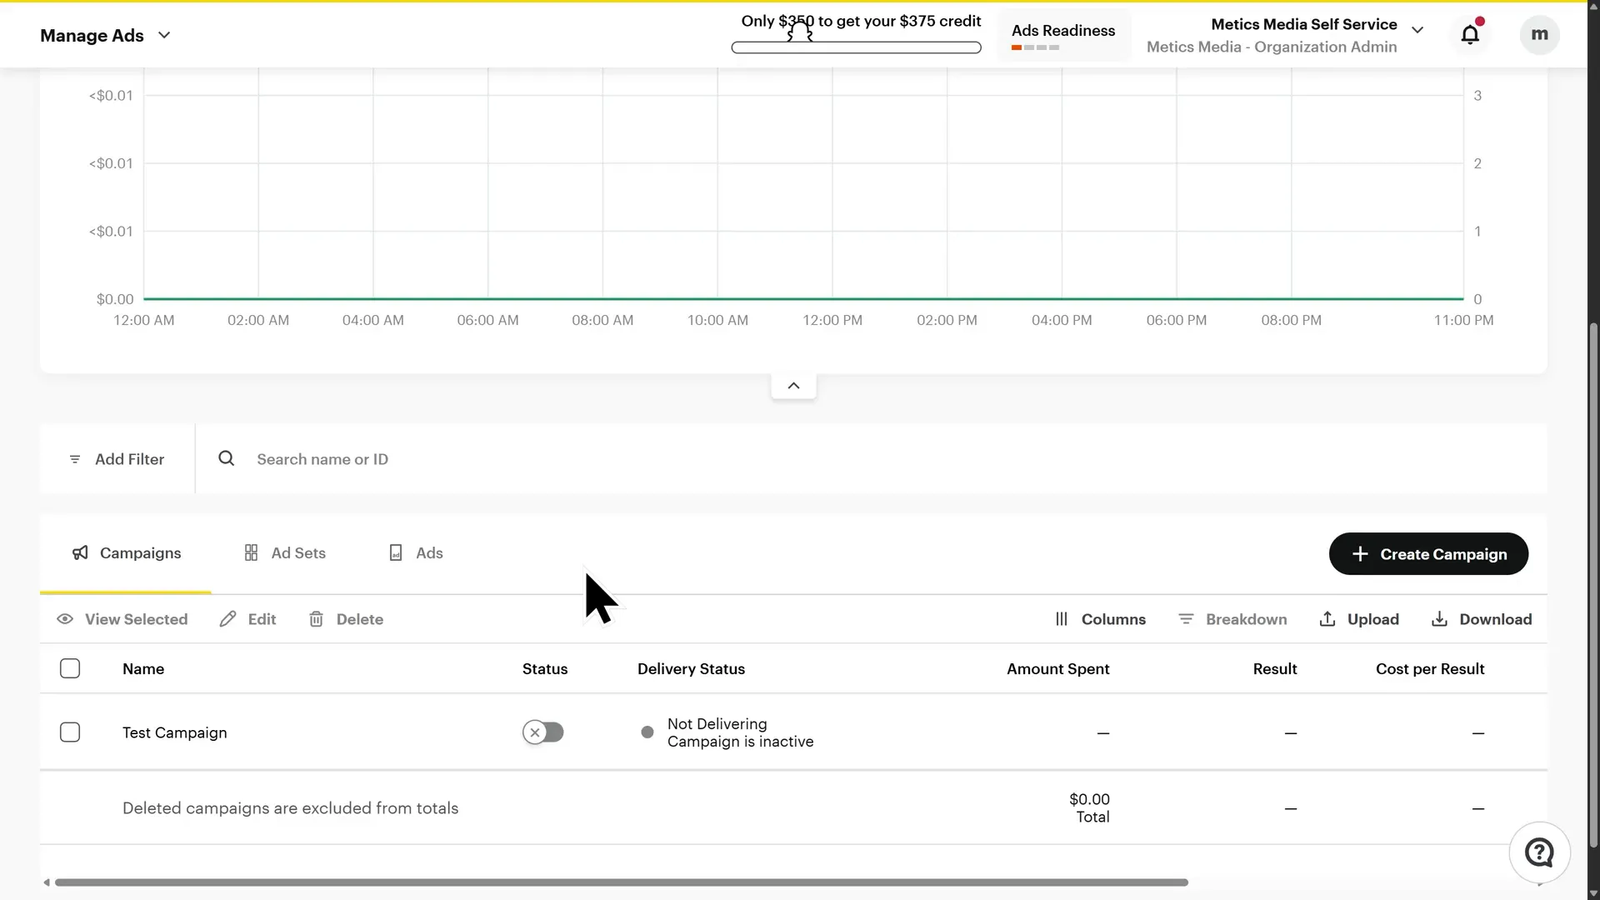Click the Amount Spent column header
This screenshot has height=900, width=1600.
point(1058,669)
